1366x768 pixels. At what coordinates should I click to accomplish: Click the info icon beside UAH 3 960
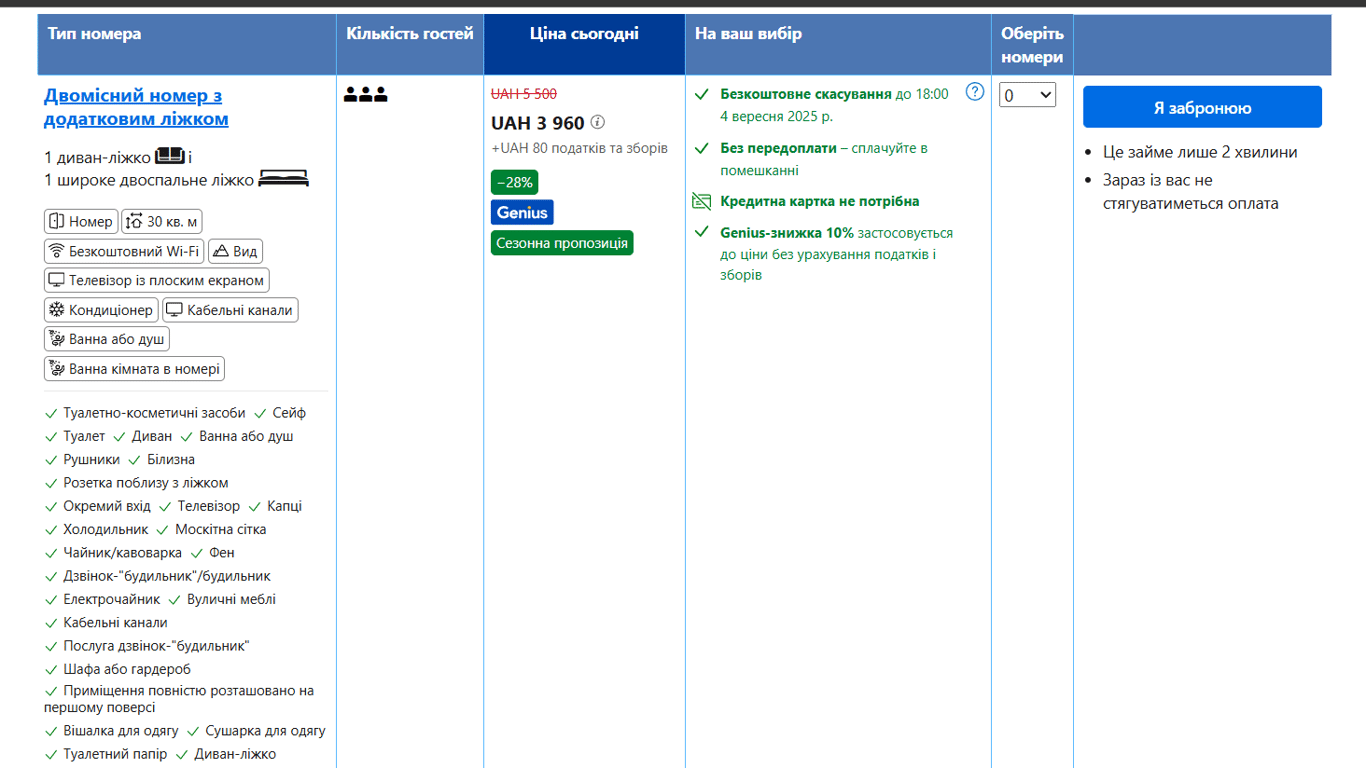(x=598, y=123)
